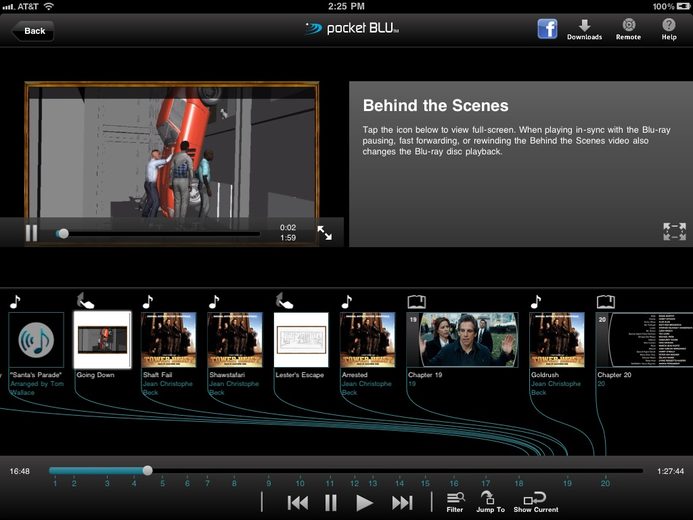Open the Shaft Fail soundtrack thumbnail

168,340
